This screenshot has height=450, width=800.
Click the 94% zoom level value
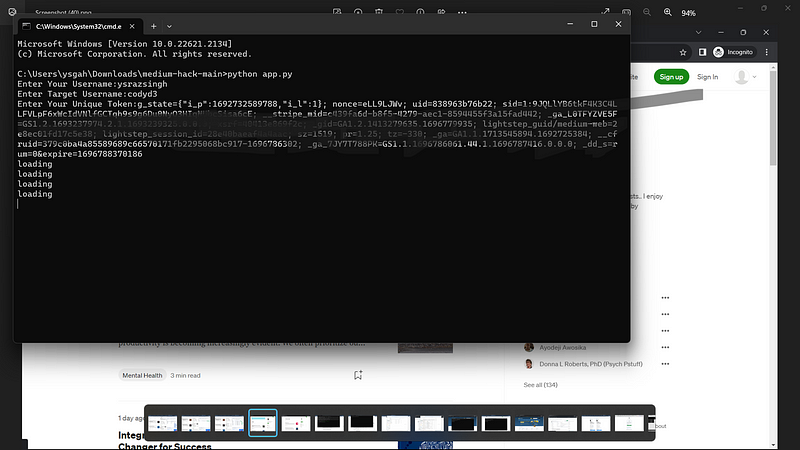click(688, 13)
